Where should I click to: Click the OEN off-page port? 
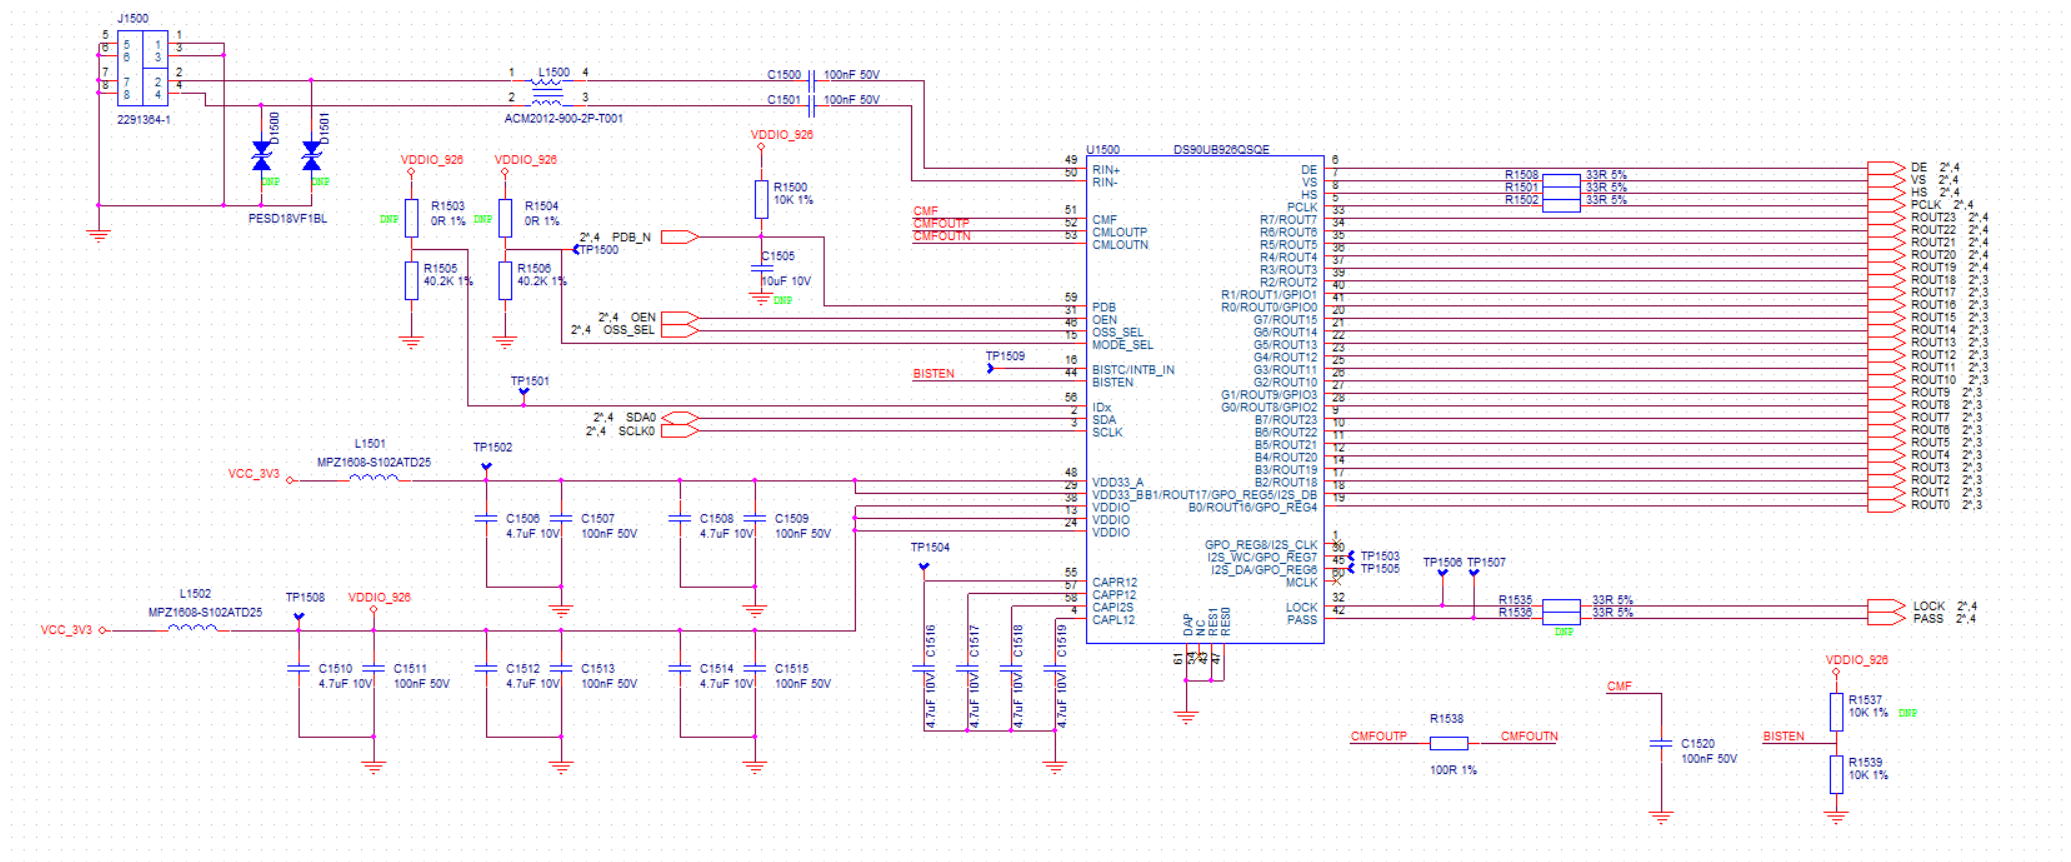point(680,318)
